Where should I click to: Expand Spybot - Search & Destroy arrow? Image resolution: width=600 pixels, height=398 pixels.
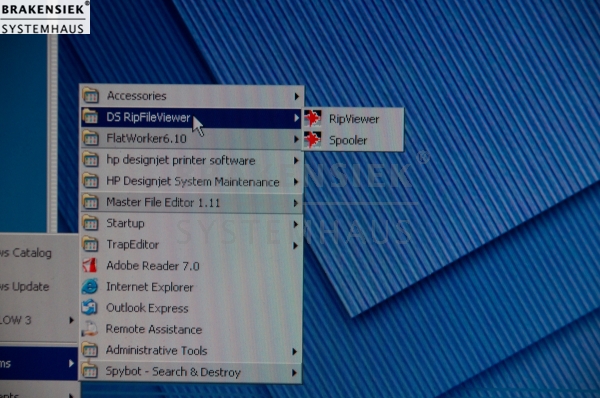[294, 372]
